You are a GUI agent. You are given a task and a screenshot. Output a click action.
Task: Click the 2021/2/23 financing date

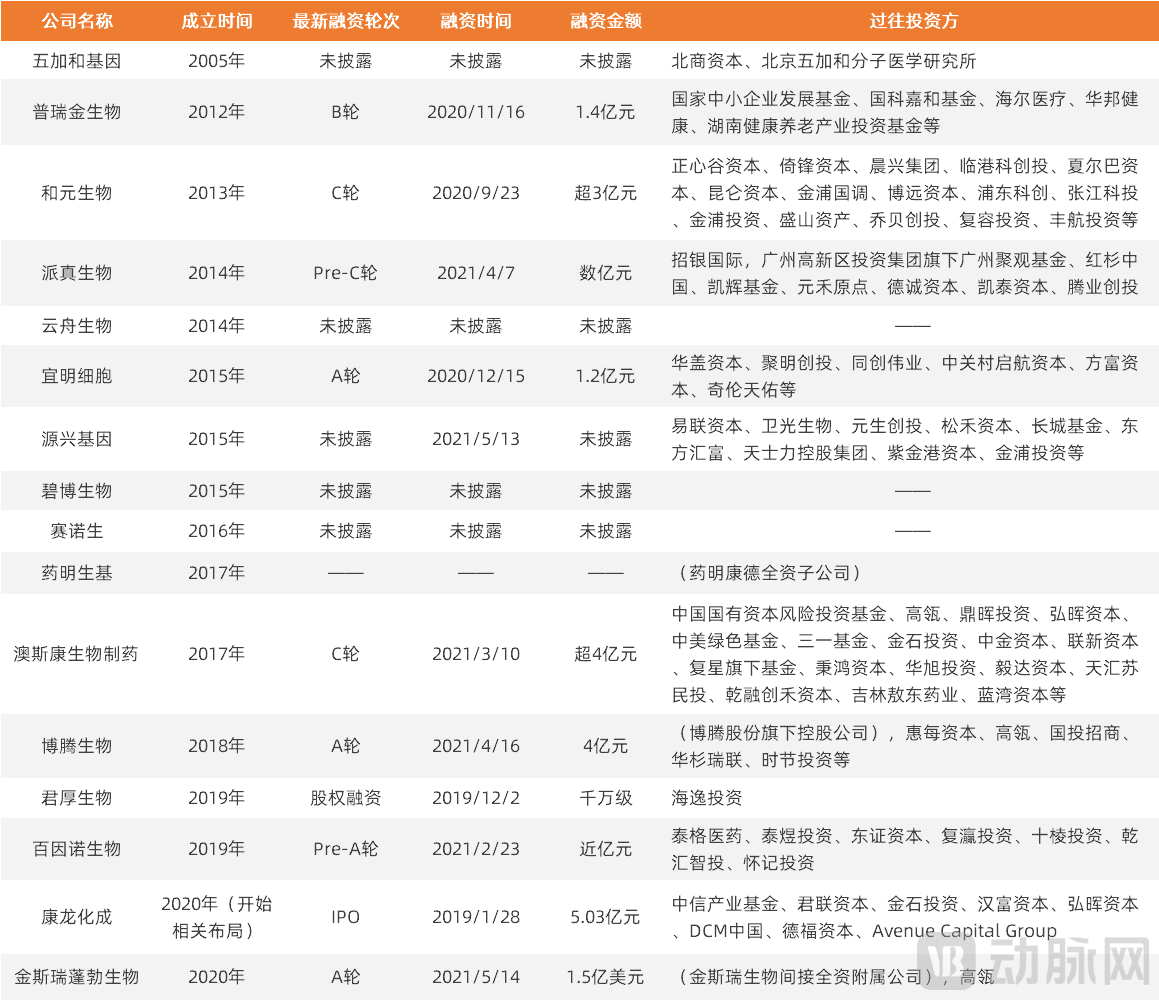(476, 848)
